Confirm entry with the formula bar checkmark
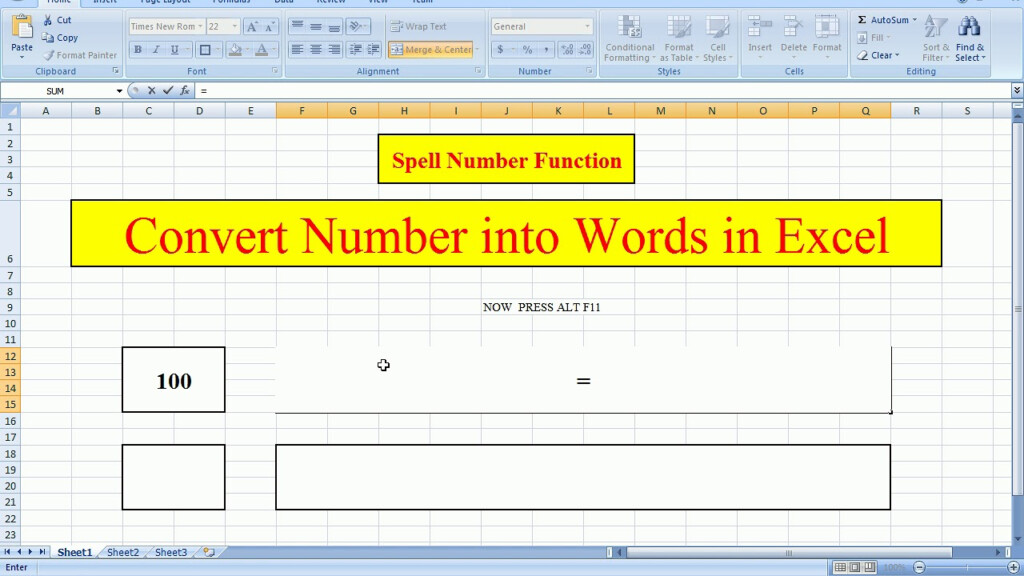 [x=168, y=91]
